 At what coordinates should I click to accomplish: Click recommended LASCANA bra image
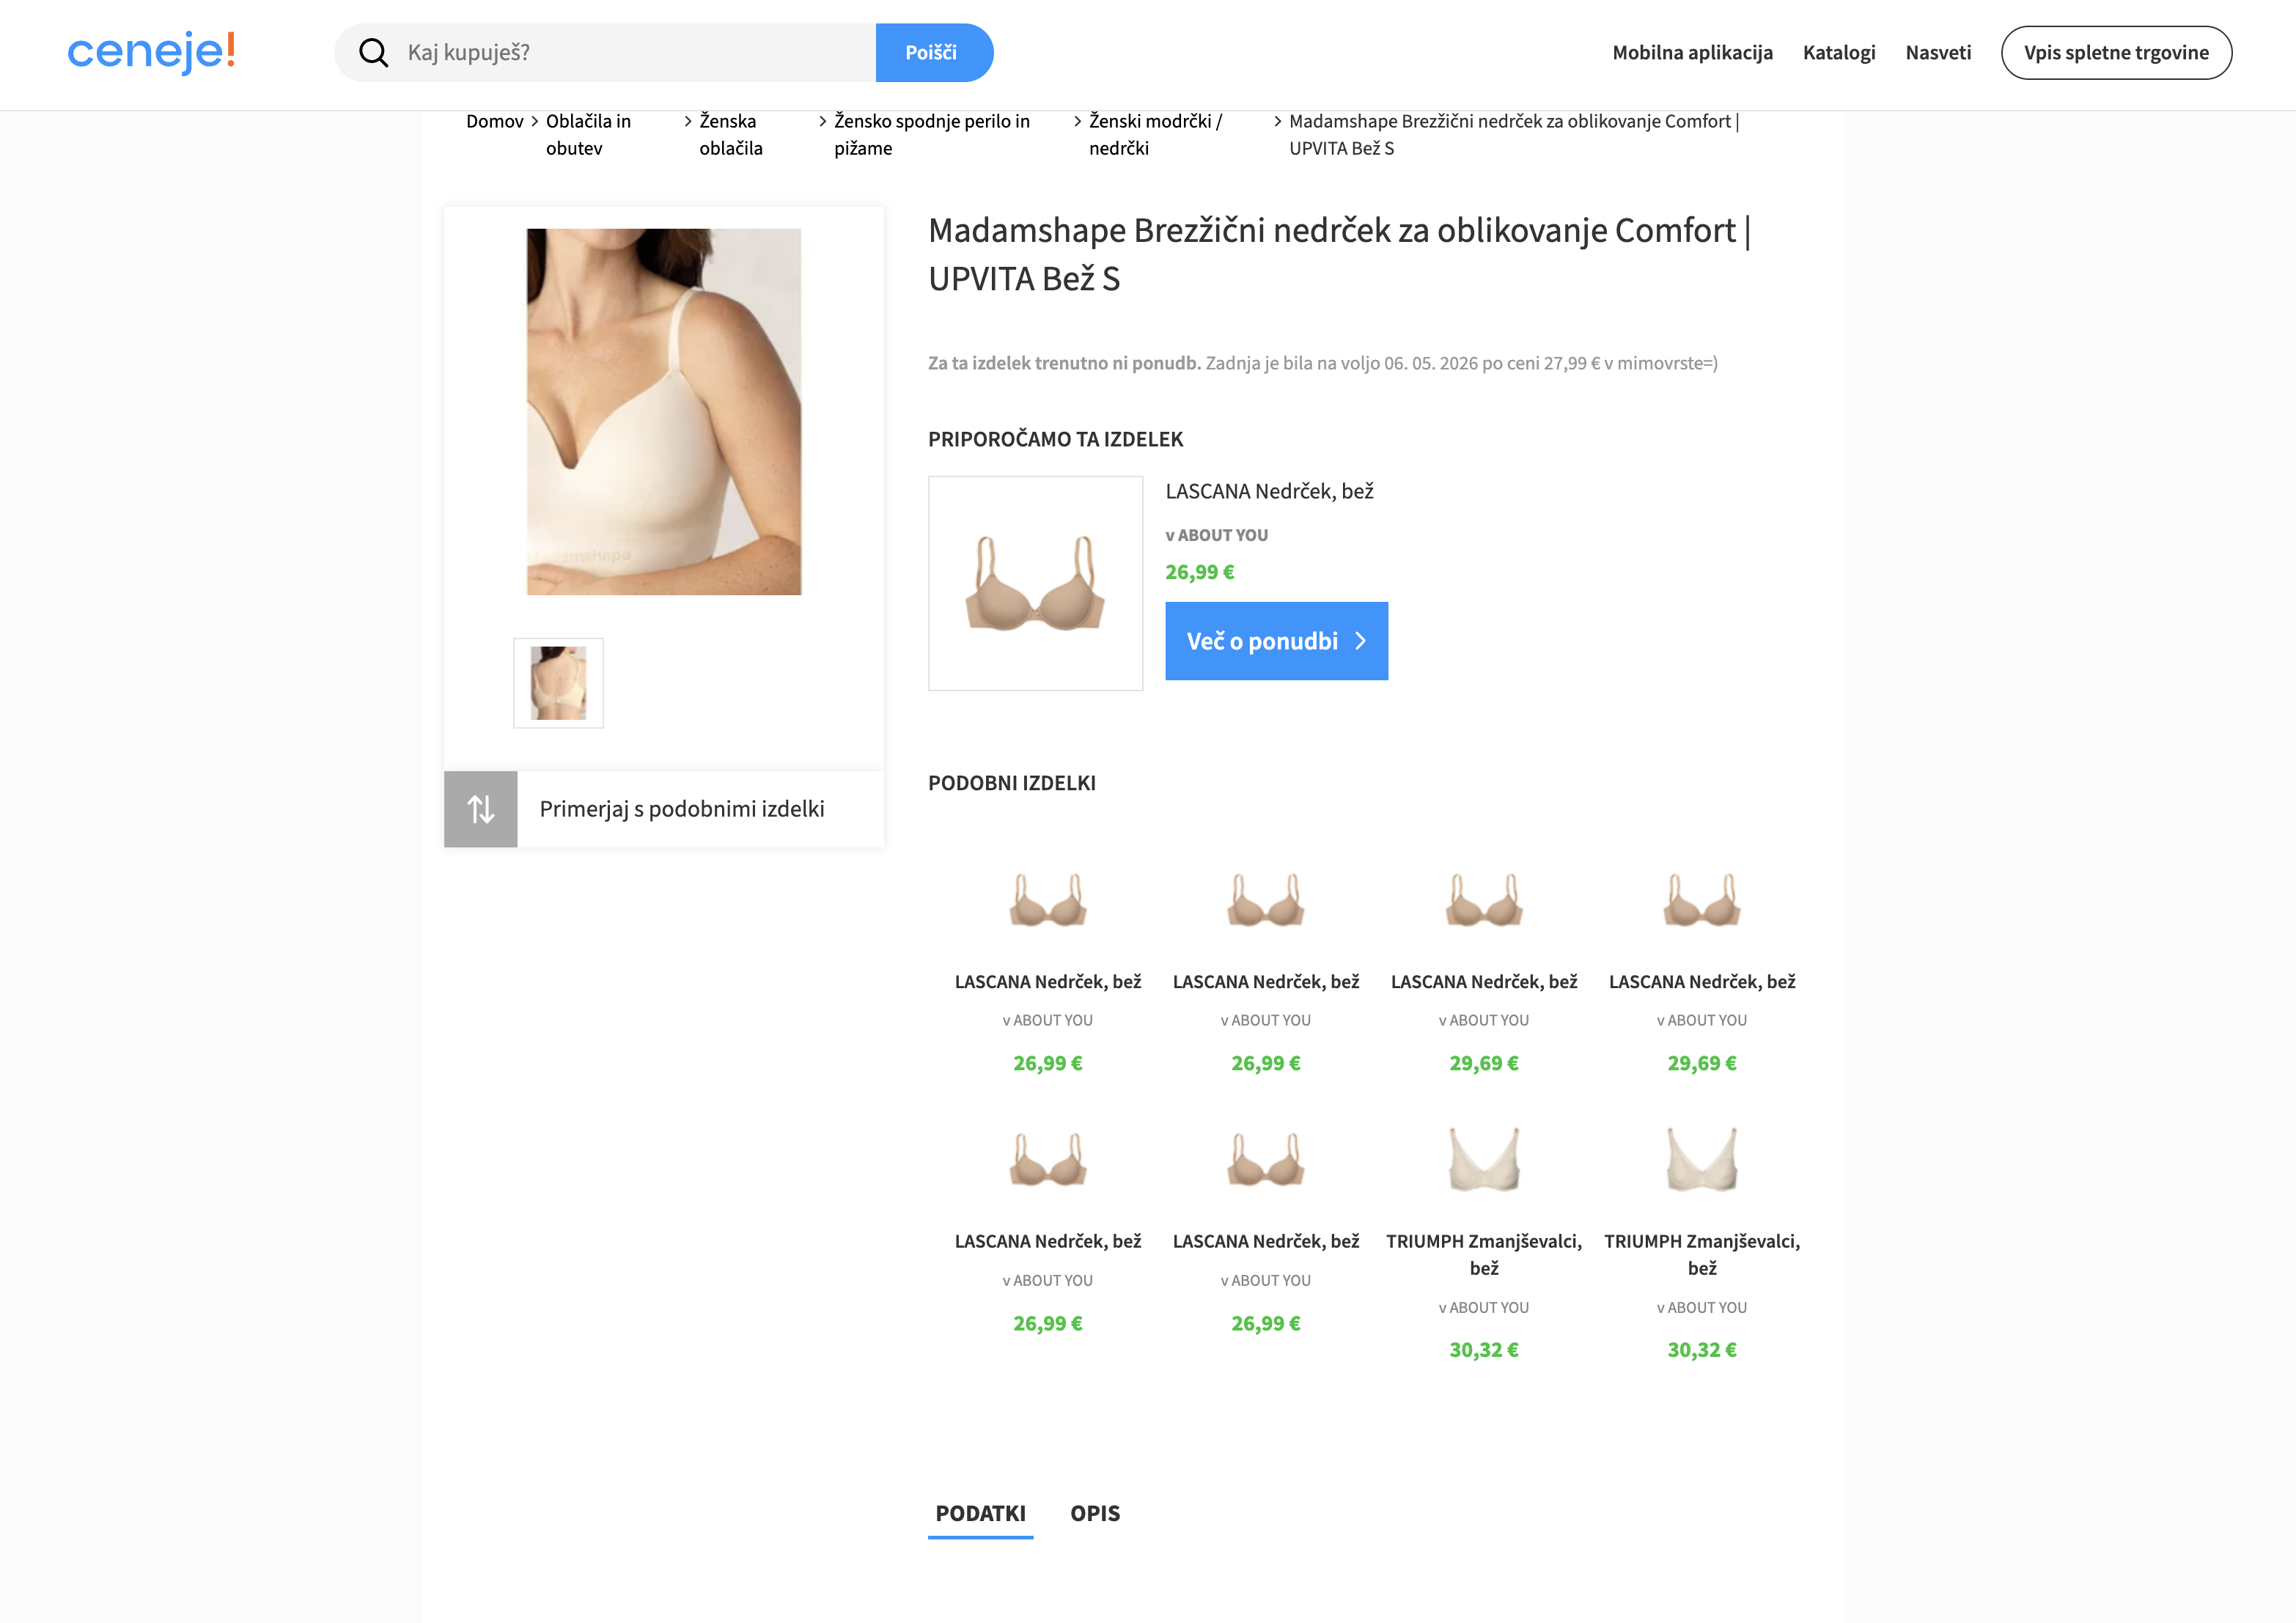pyautogui.click(x=1035, y=583)
